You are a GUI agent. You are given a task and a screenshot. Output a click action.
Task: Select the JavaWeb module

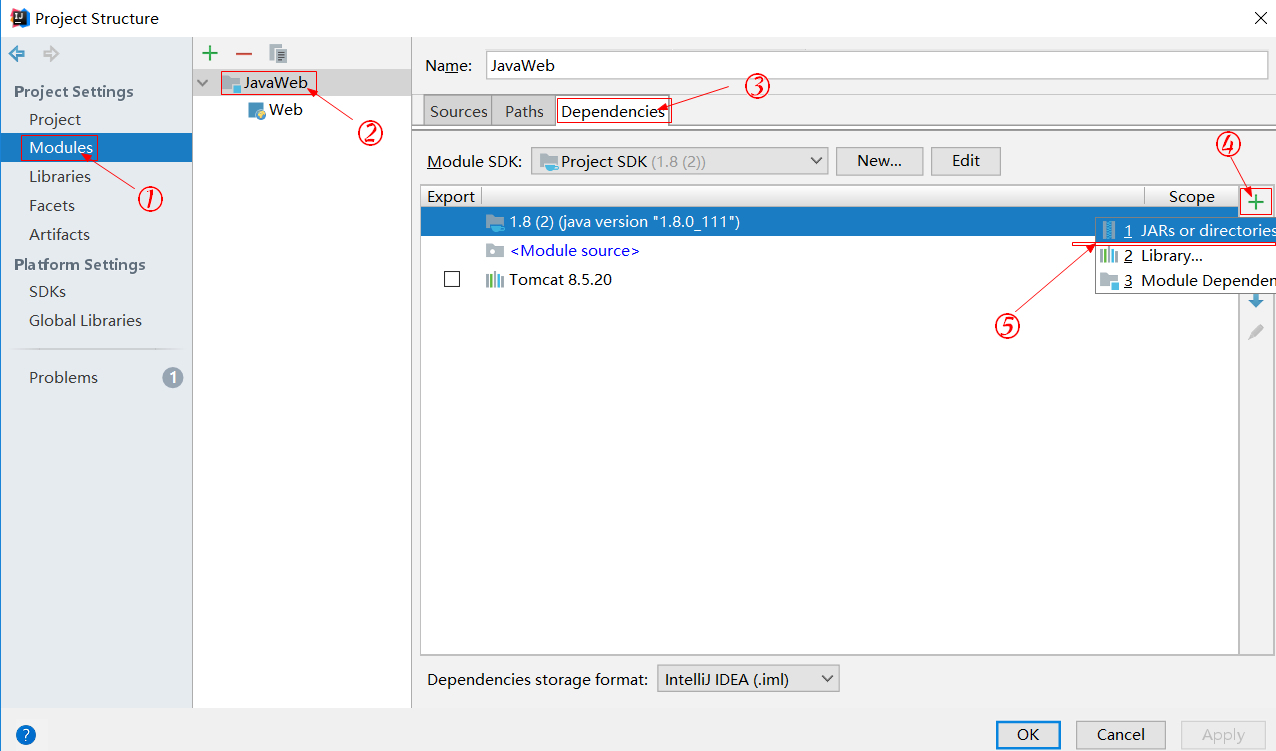coord(276,82)
